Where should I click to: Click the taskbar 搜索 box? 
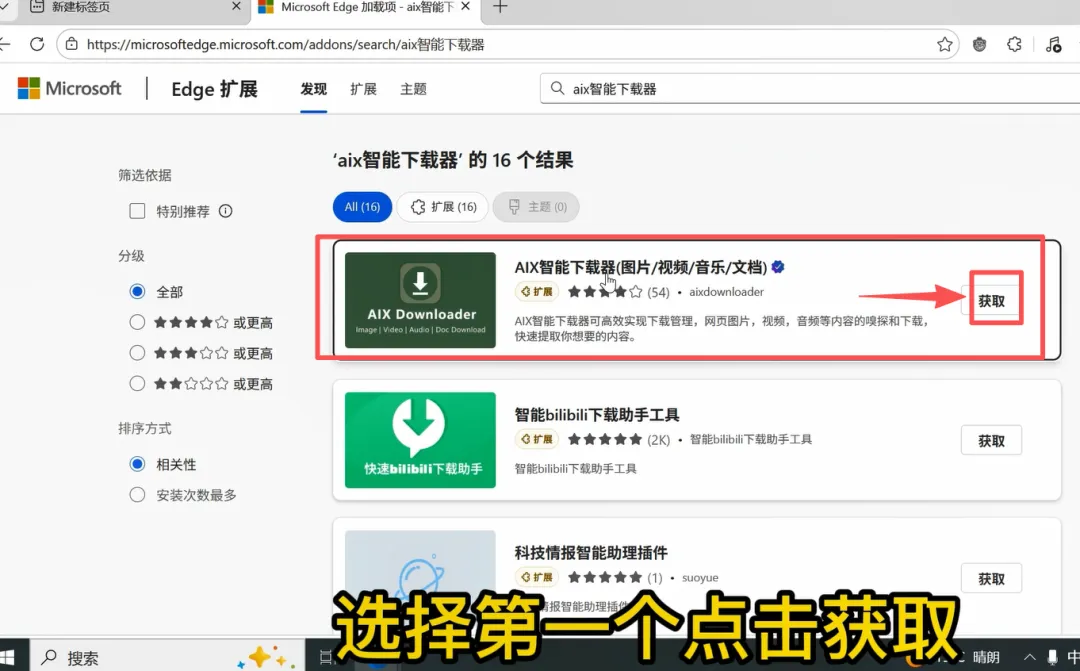[167, 657]
